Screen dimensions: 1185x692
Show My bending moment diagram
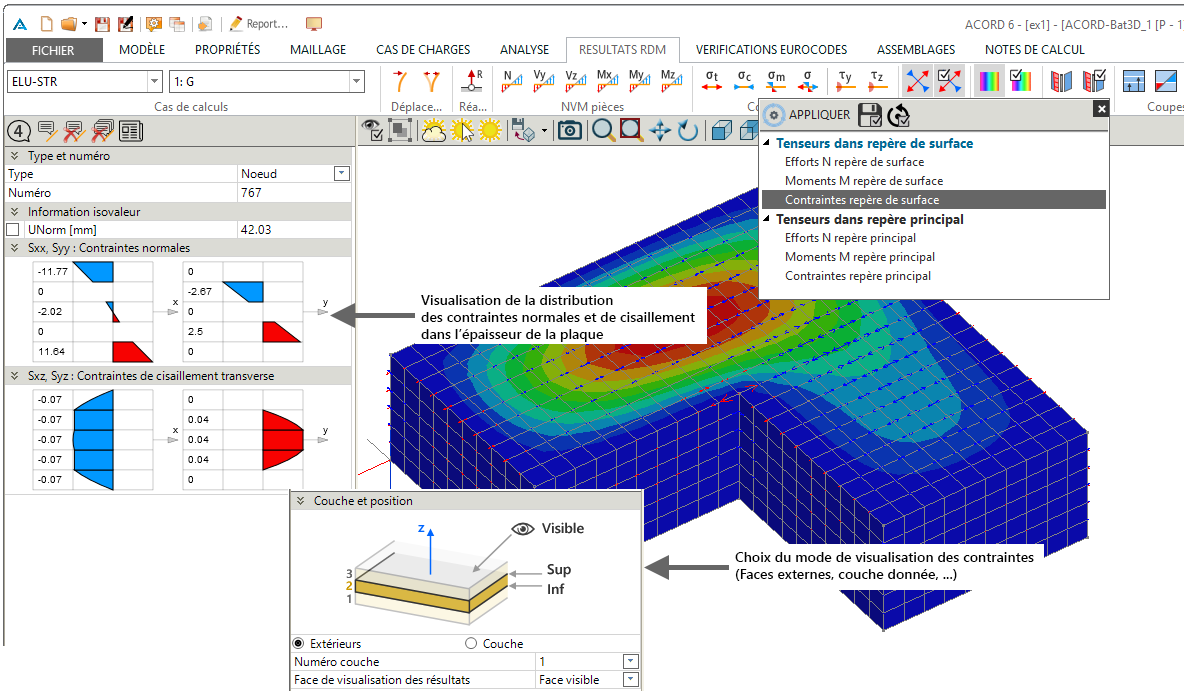tap(639, 81)
